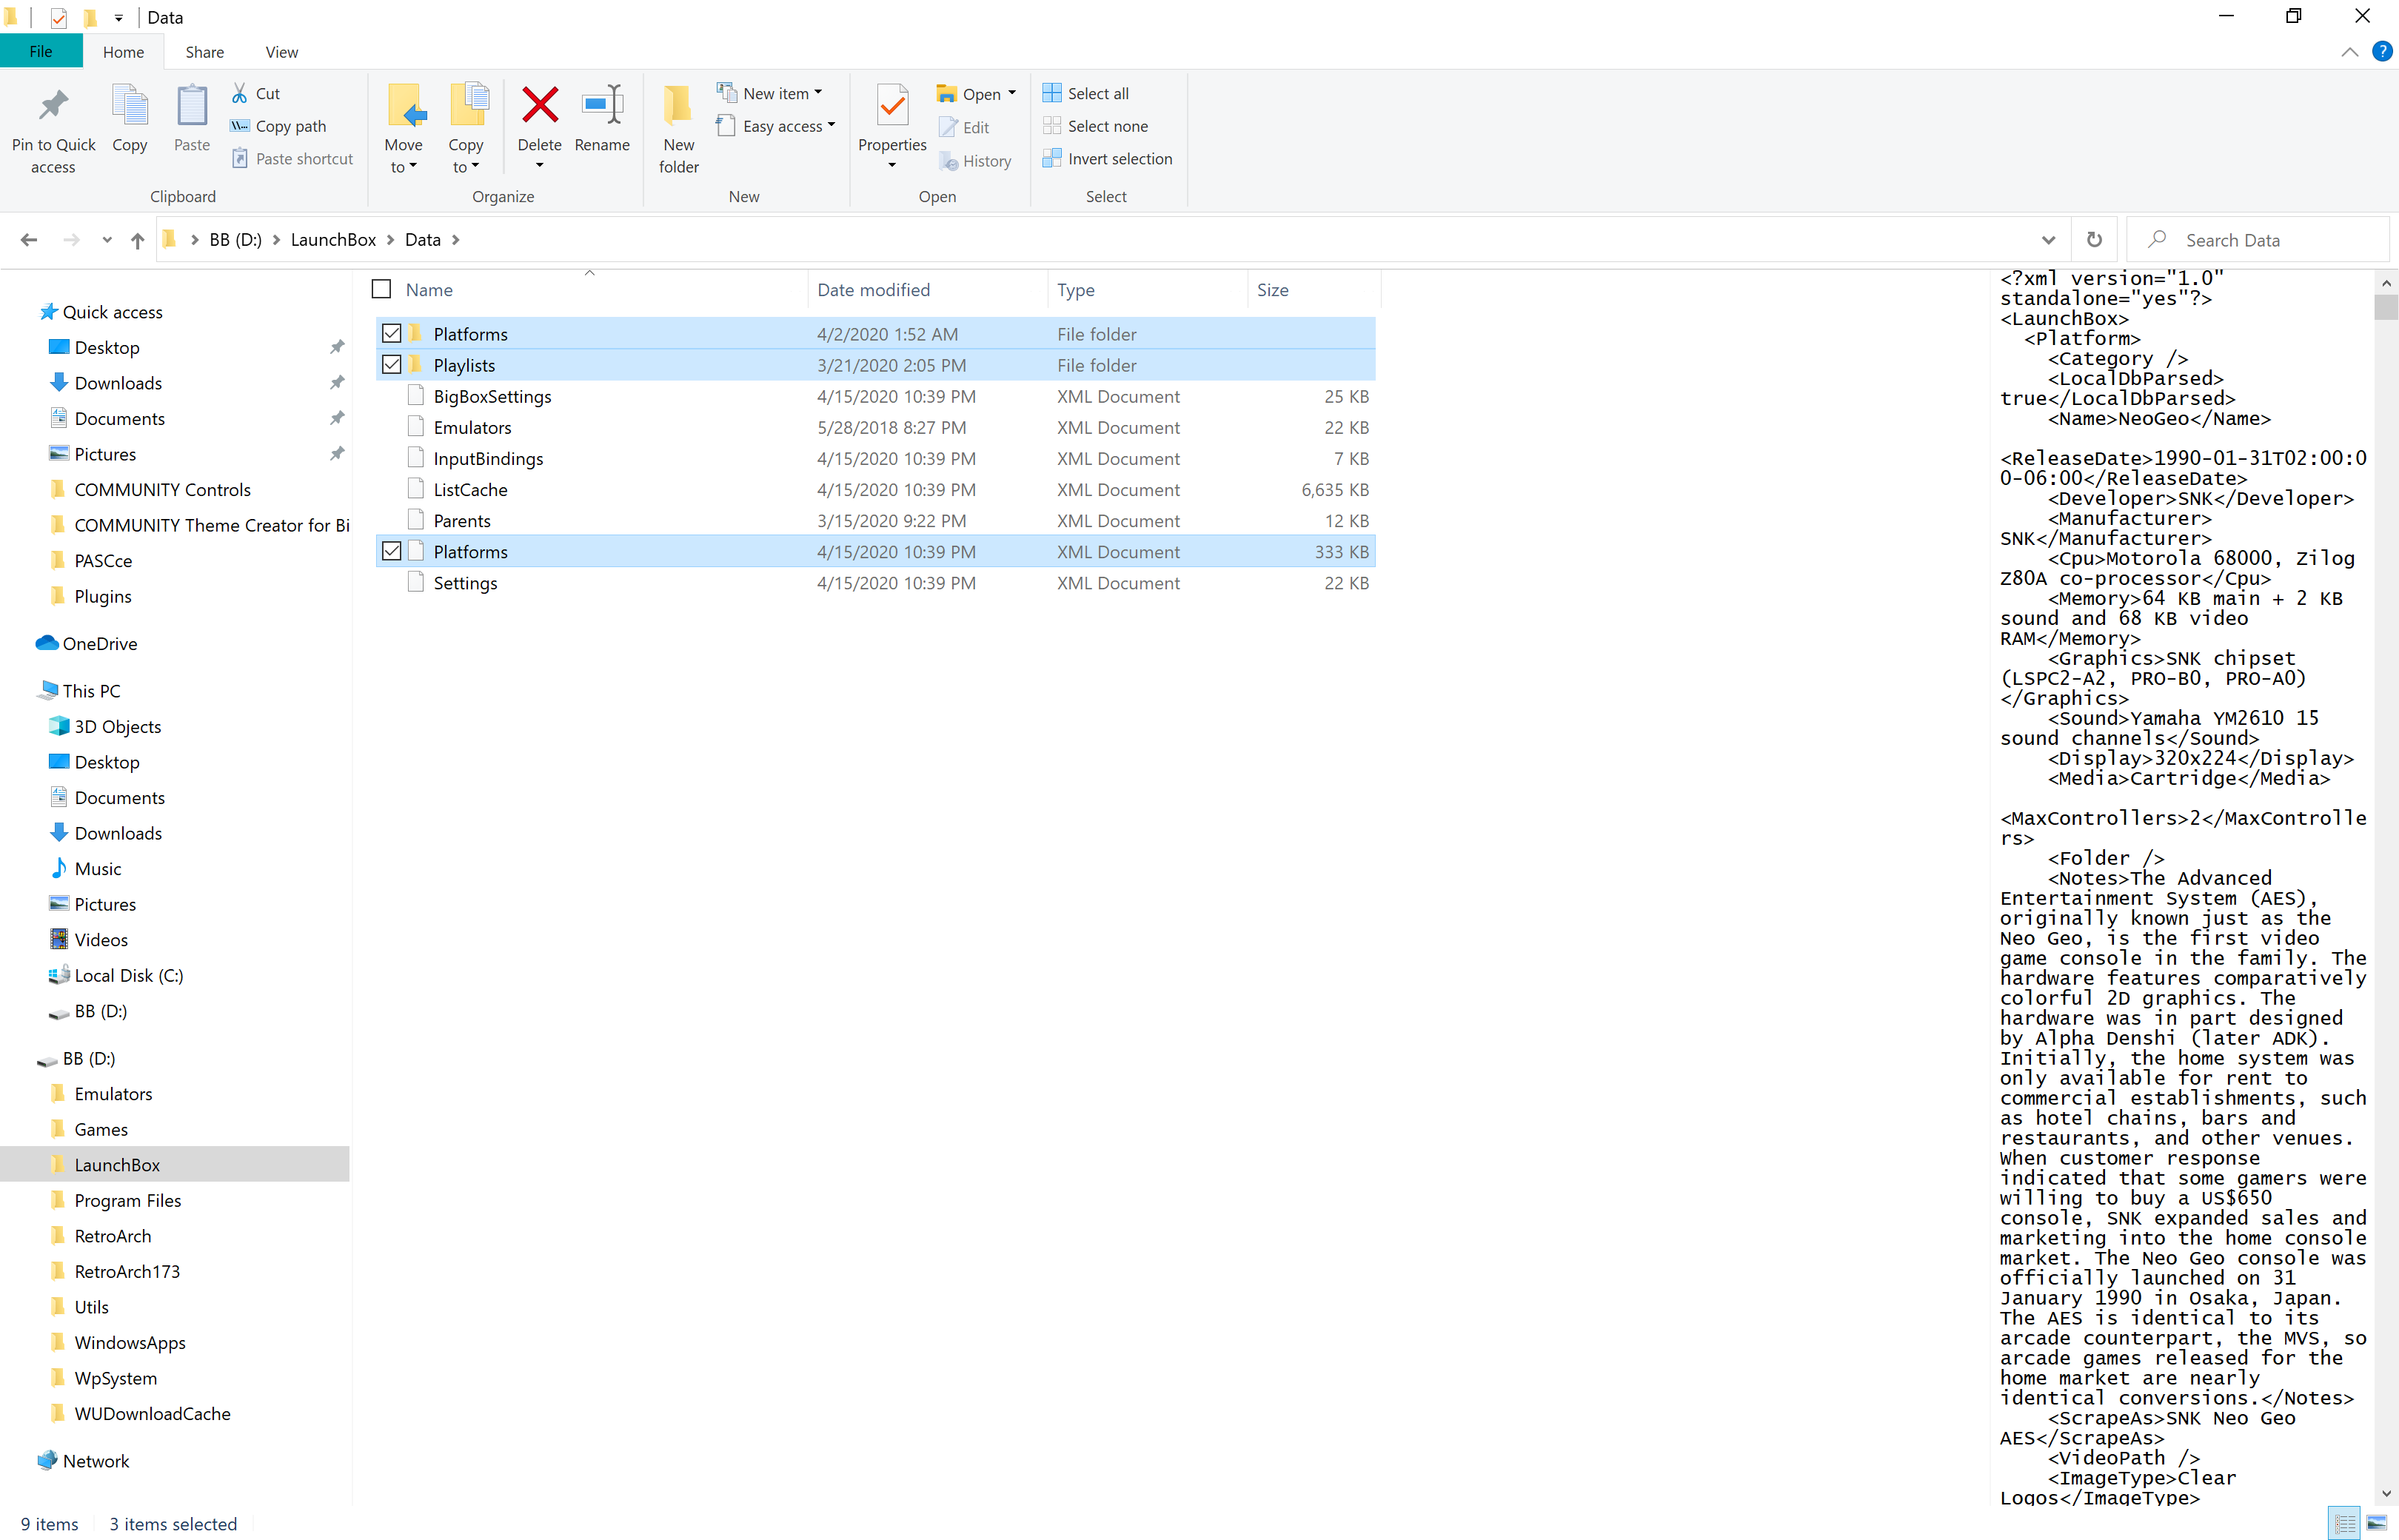
Task: Collapse the ribbon with the chevron
Action: (x=2349, y=52)
